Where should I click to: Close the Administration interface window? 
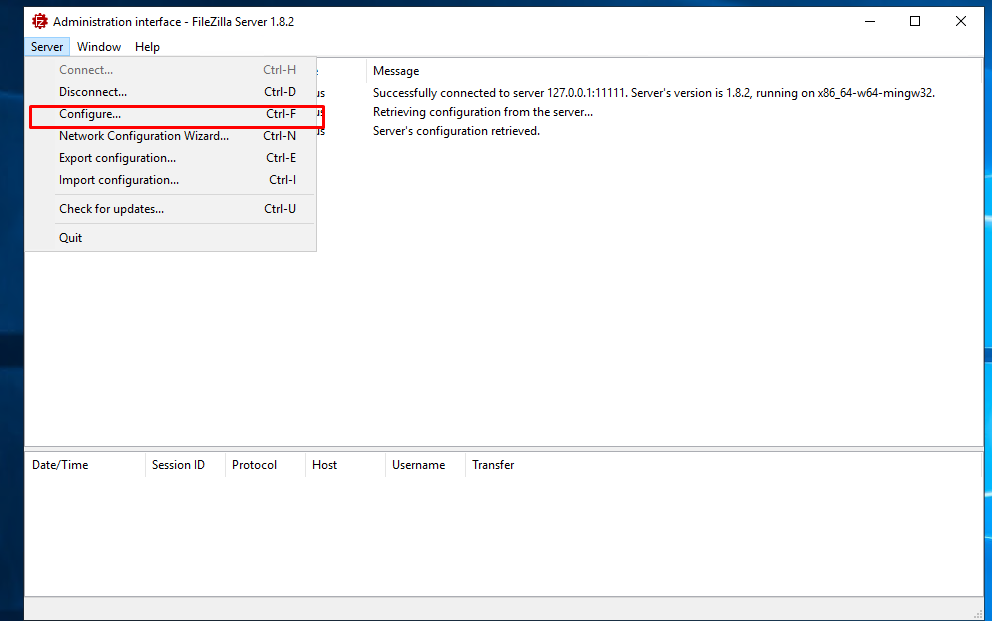[960, 22]
